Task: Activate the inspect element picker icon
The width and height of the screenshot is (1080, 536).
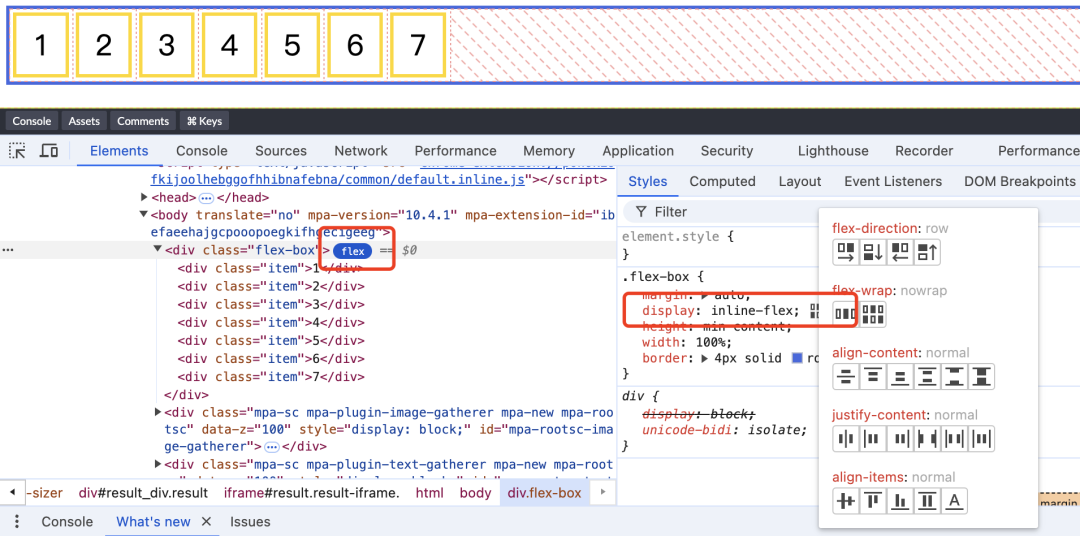Action: click(x=17, y=151)
